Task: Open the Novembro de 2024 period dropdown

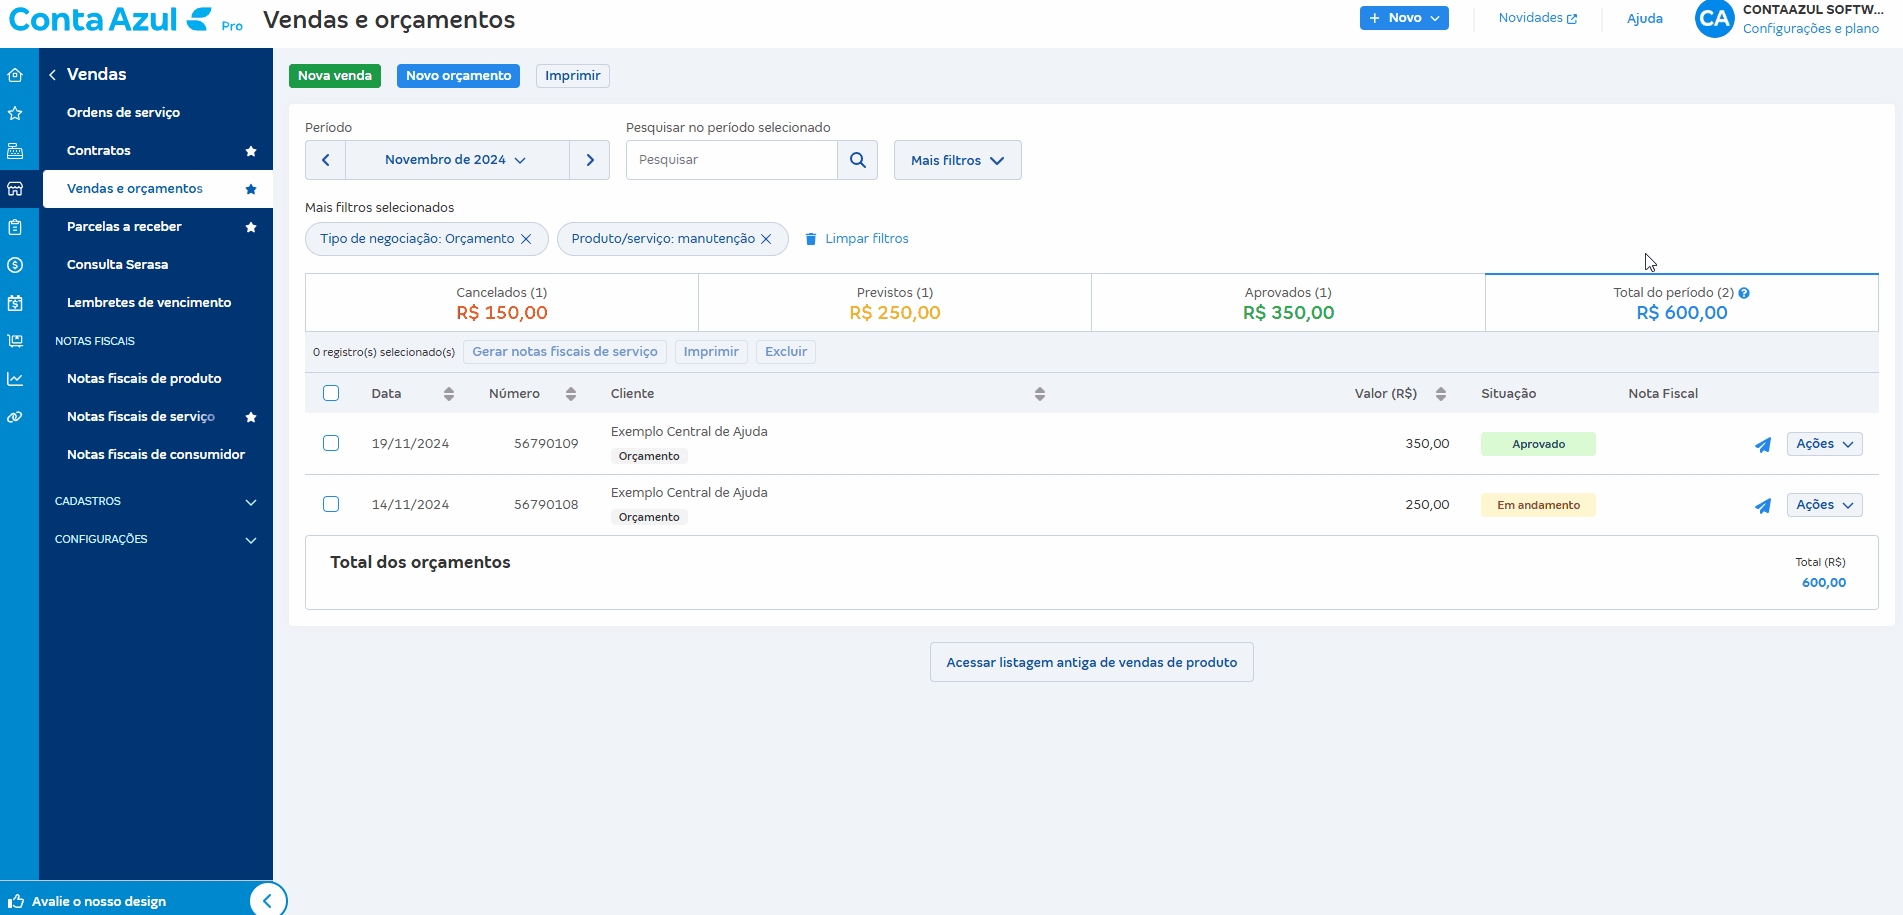Action: tap(456, 160)
